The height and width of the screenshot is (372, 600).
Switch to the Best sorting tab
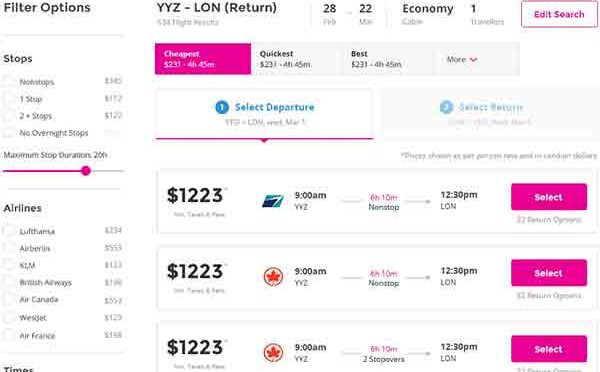click(x=388, y=59)
